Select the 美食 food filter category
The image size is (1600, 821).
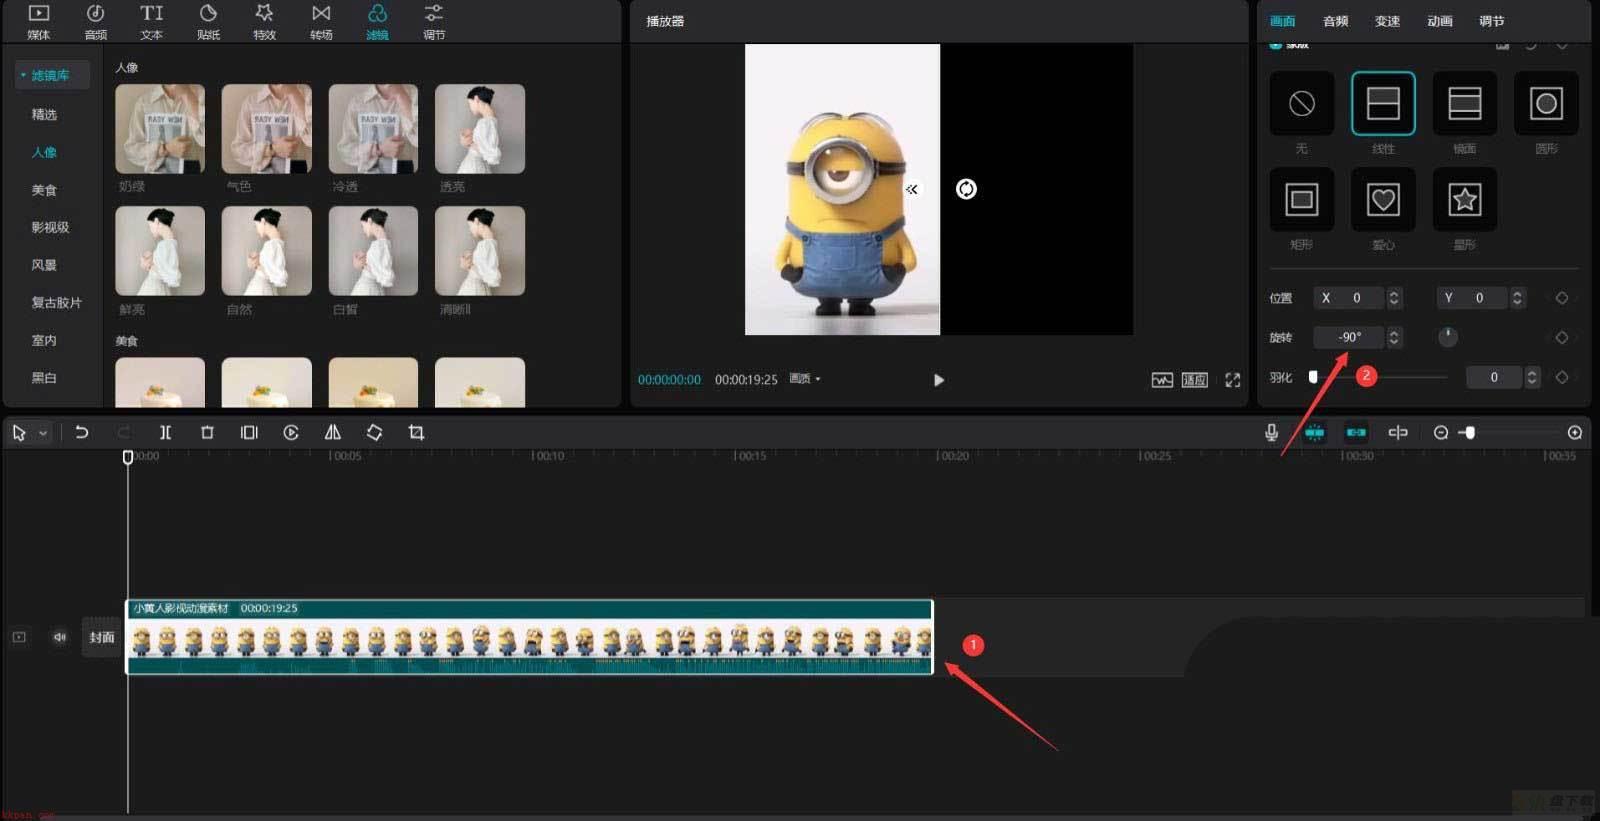pyautogui.click(x=44, y=190)
